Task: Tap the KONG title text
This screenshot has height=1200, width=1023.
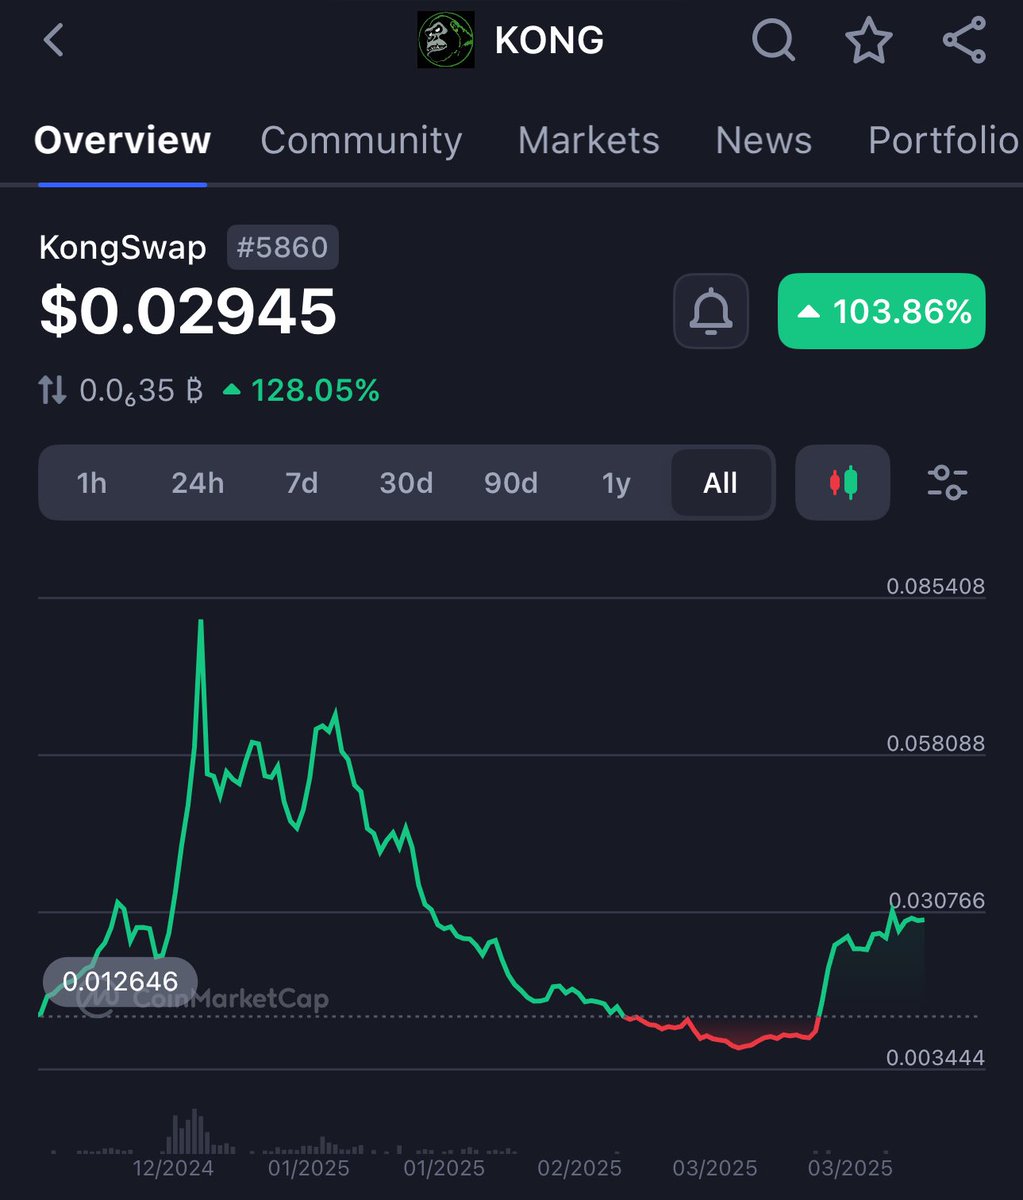Action: pos(549,41)
